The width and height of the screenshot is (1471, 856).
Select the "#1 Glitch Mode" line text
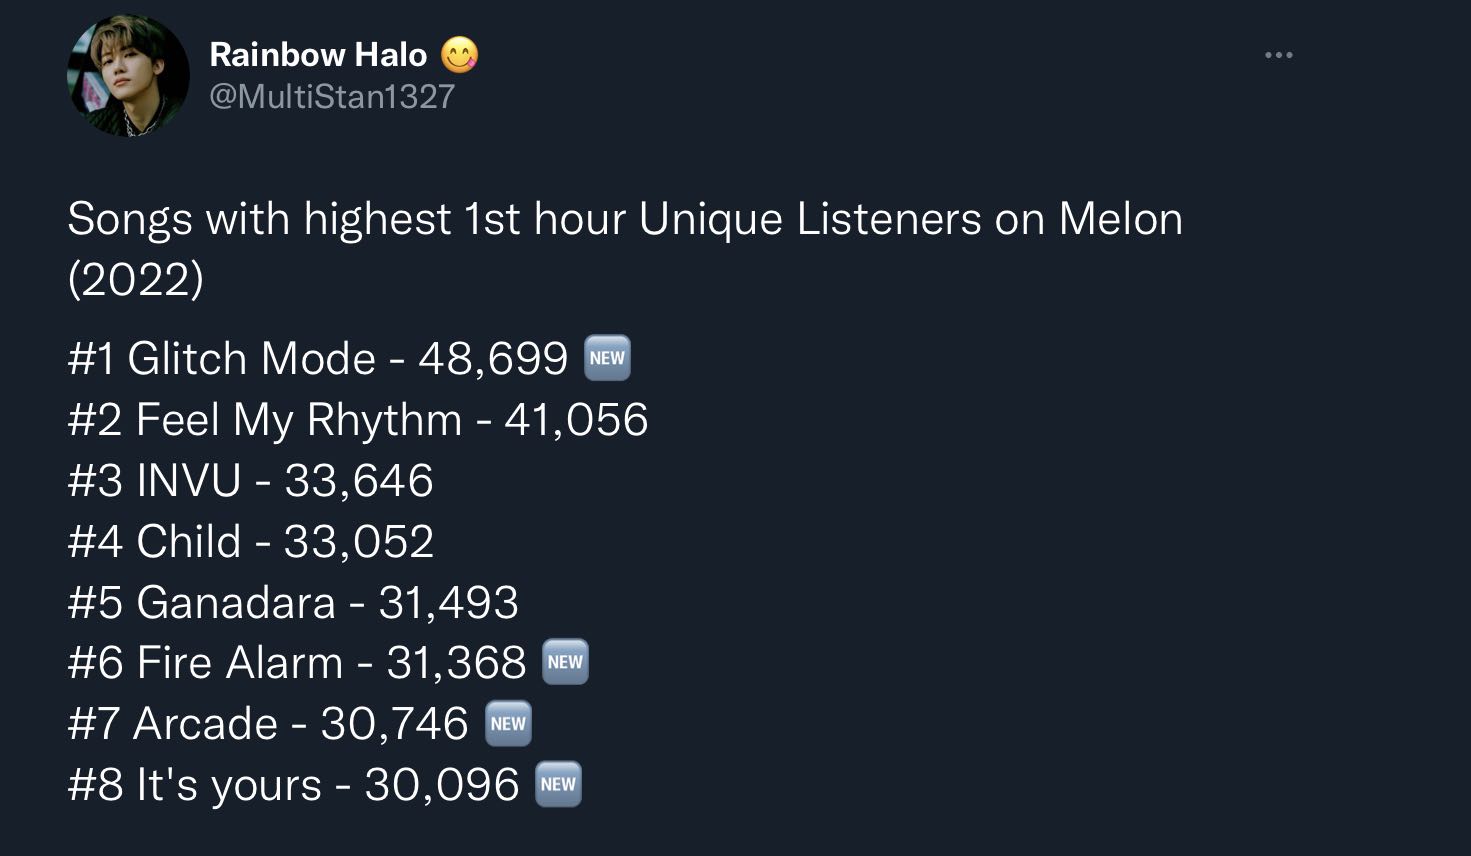pos(221,359)
